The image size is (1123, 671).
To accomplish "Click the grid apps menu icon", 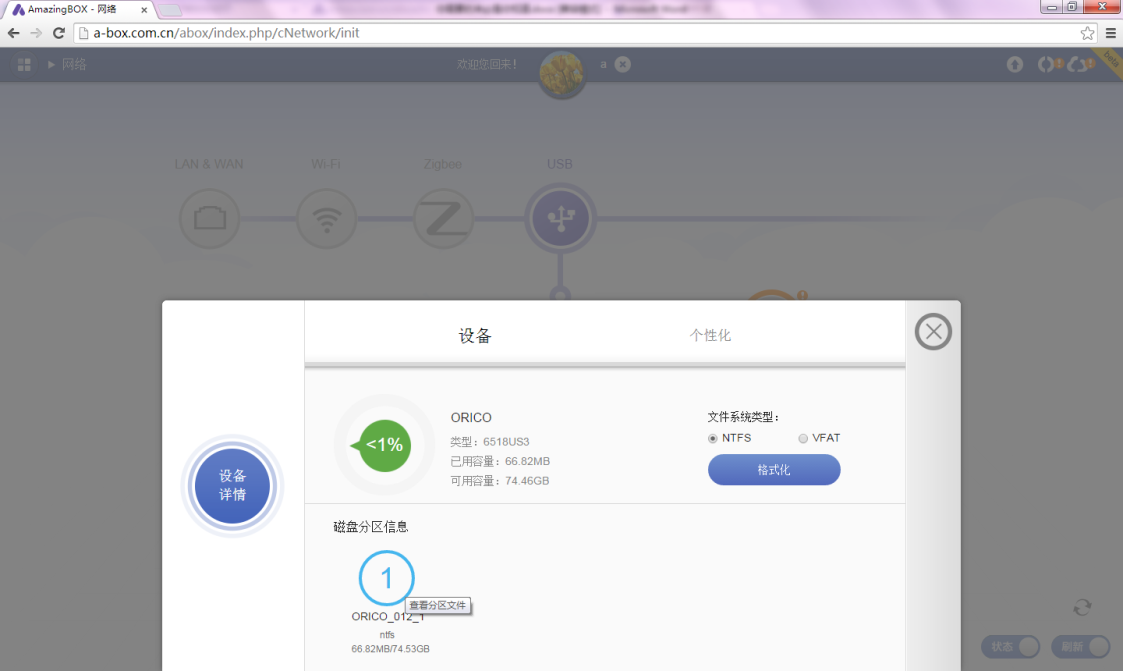I will pyautogui.click(x=24, y=65).
